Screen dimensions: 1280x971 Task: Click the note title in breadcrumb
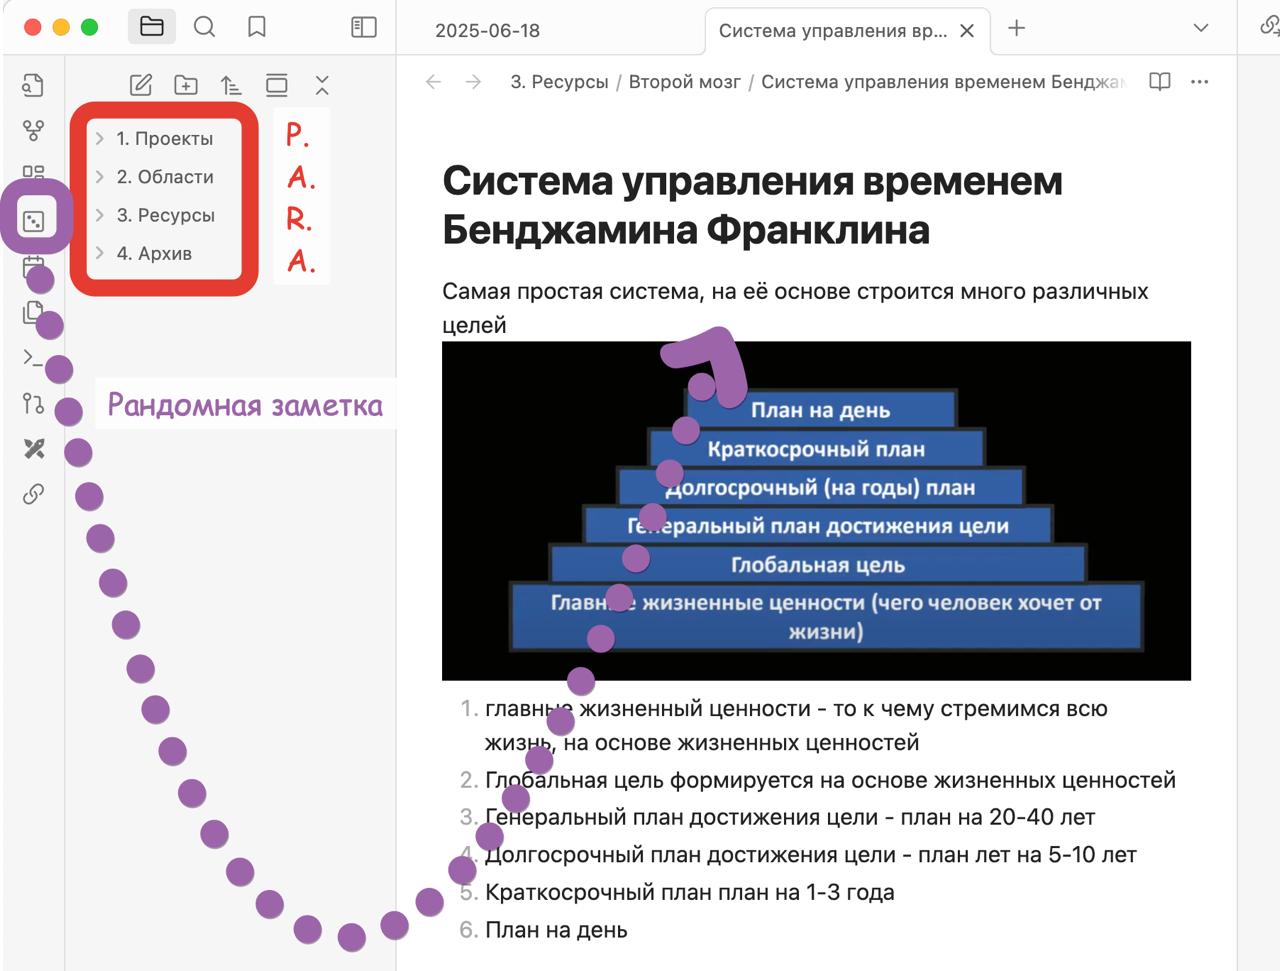pyautogui.click(x=943, y=82)
